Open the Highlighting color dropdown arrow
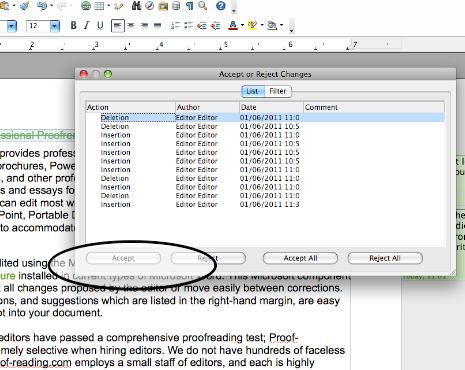The height and width of the screenshot is (370, 465). tap(262, 25)
